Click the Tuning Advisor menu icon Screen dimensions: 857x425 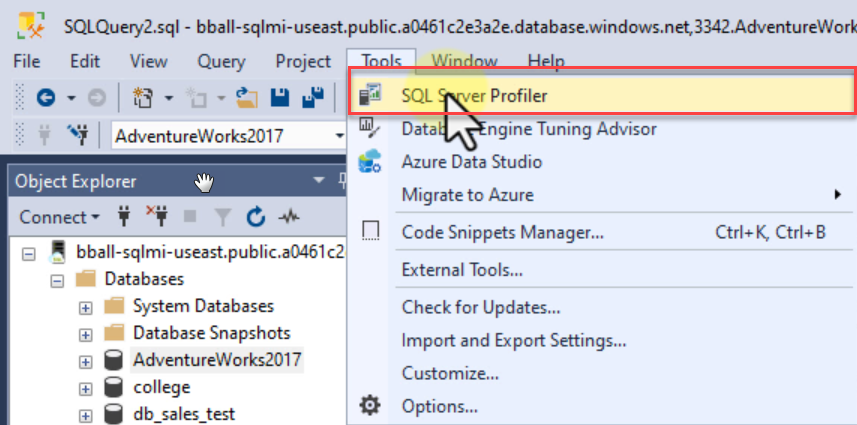[369, 128]
